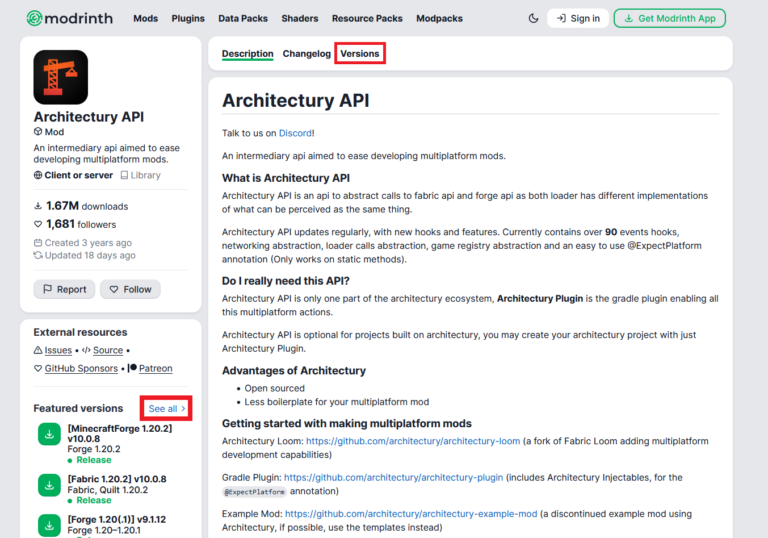Open the Discord link
This screenshot has width=768, height=538.
[x=295, y=132]
